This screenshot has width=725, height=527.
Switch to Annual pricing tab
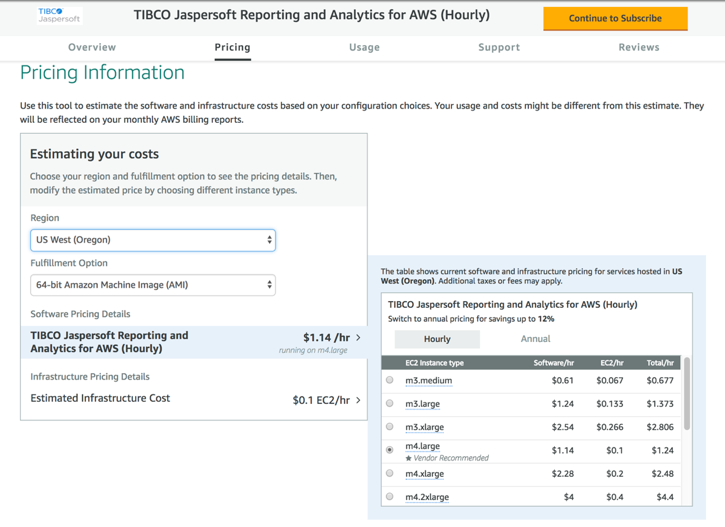[x=535, y=339]
